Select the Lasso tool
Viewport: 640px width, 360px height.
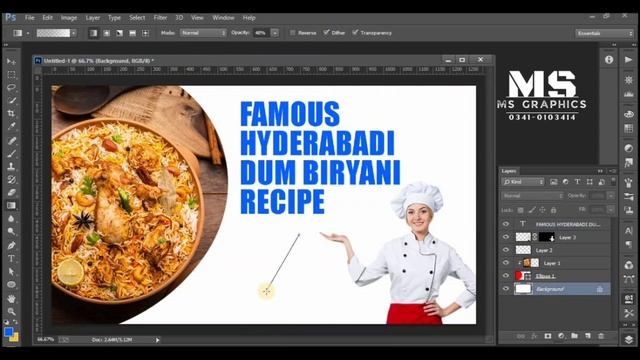(11, 87)
